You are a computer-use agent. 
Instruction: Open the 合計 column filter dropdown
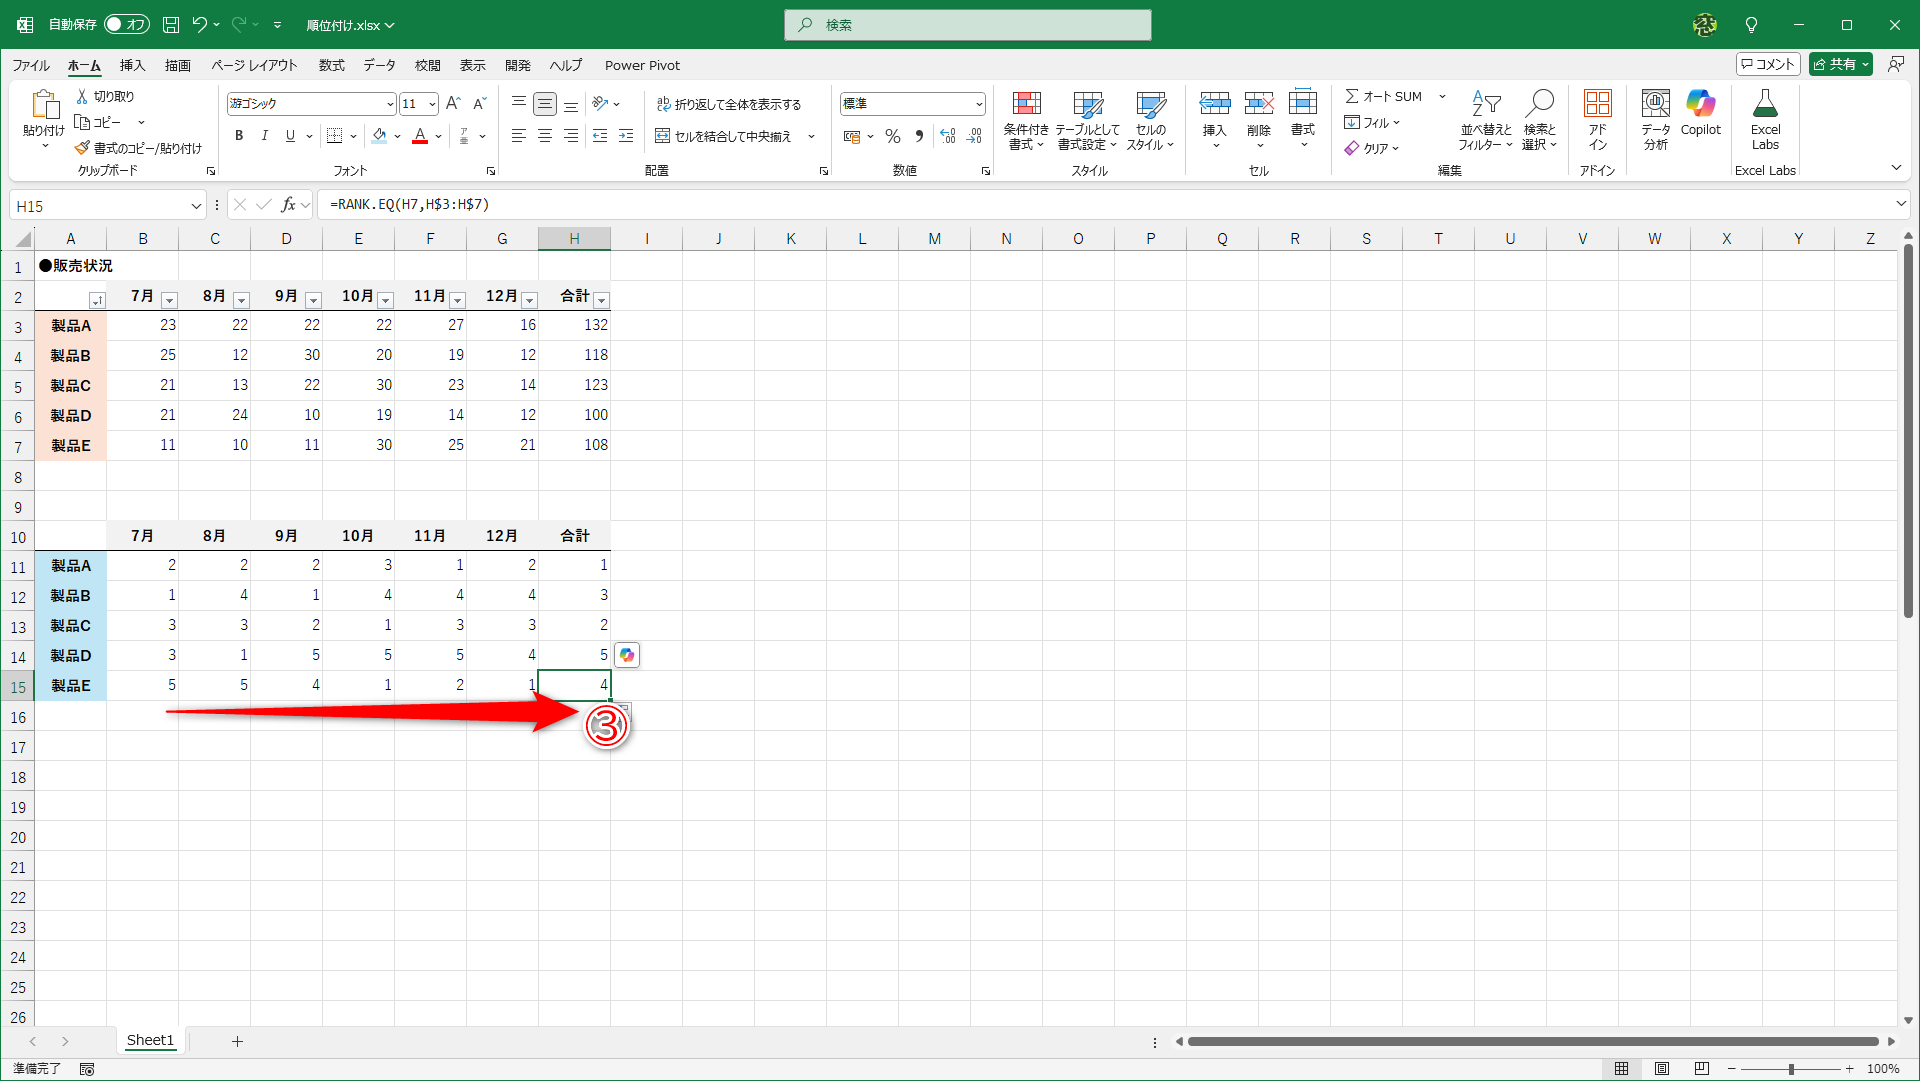[x=602, y=300]
